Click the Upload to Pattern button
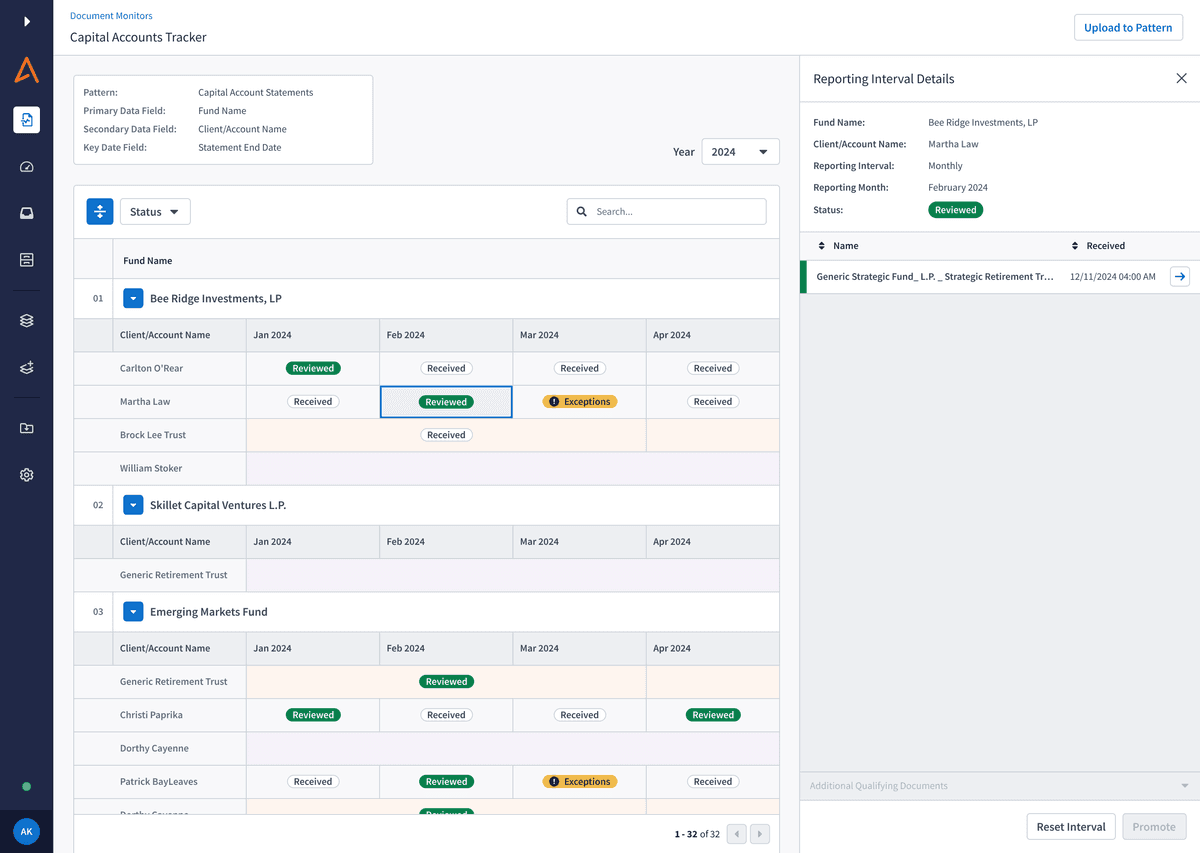This screenshot has width=1200, height=853. click(x=1127, y=28)
